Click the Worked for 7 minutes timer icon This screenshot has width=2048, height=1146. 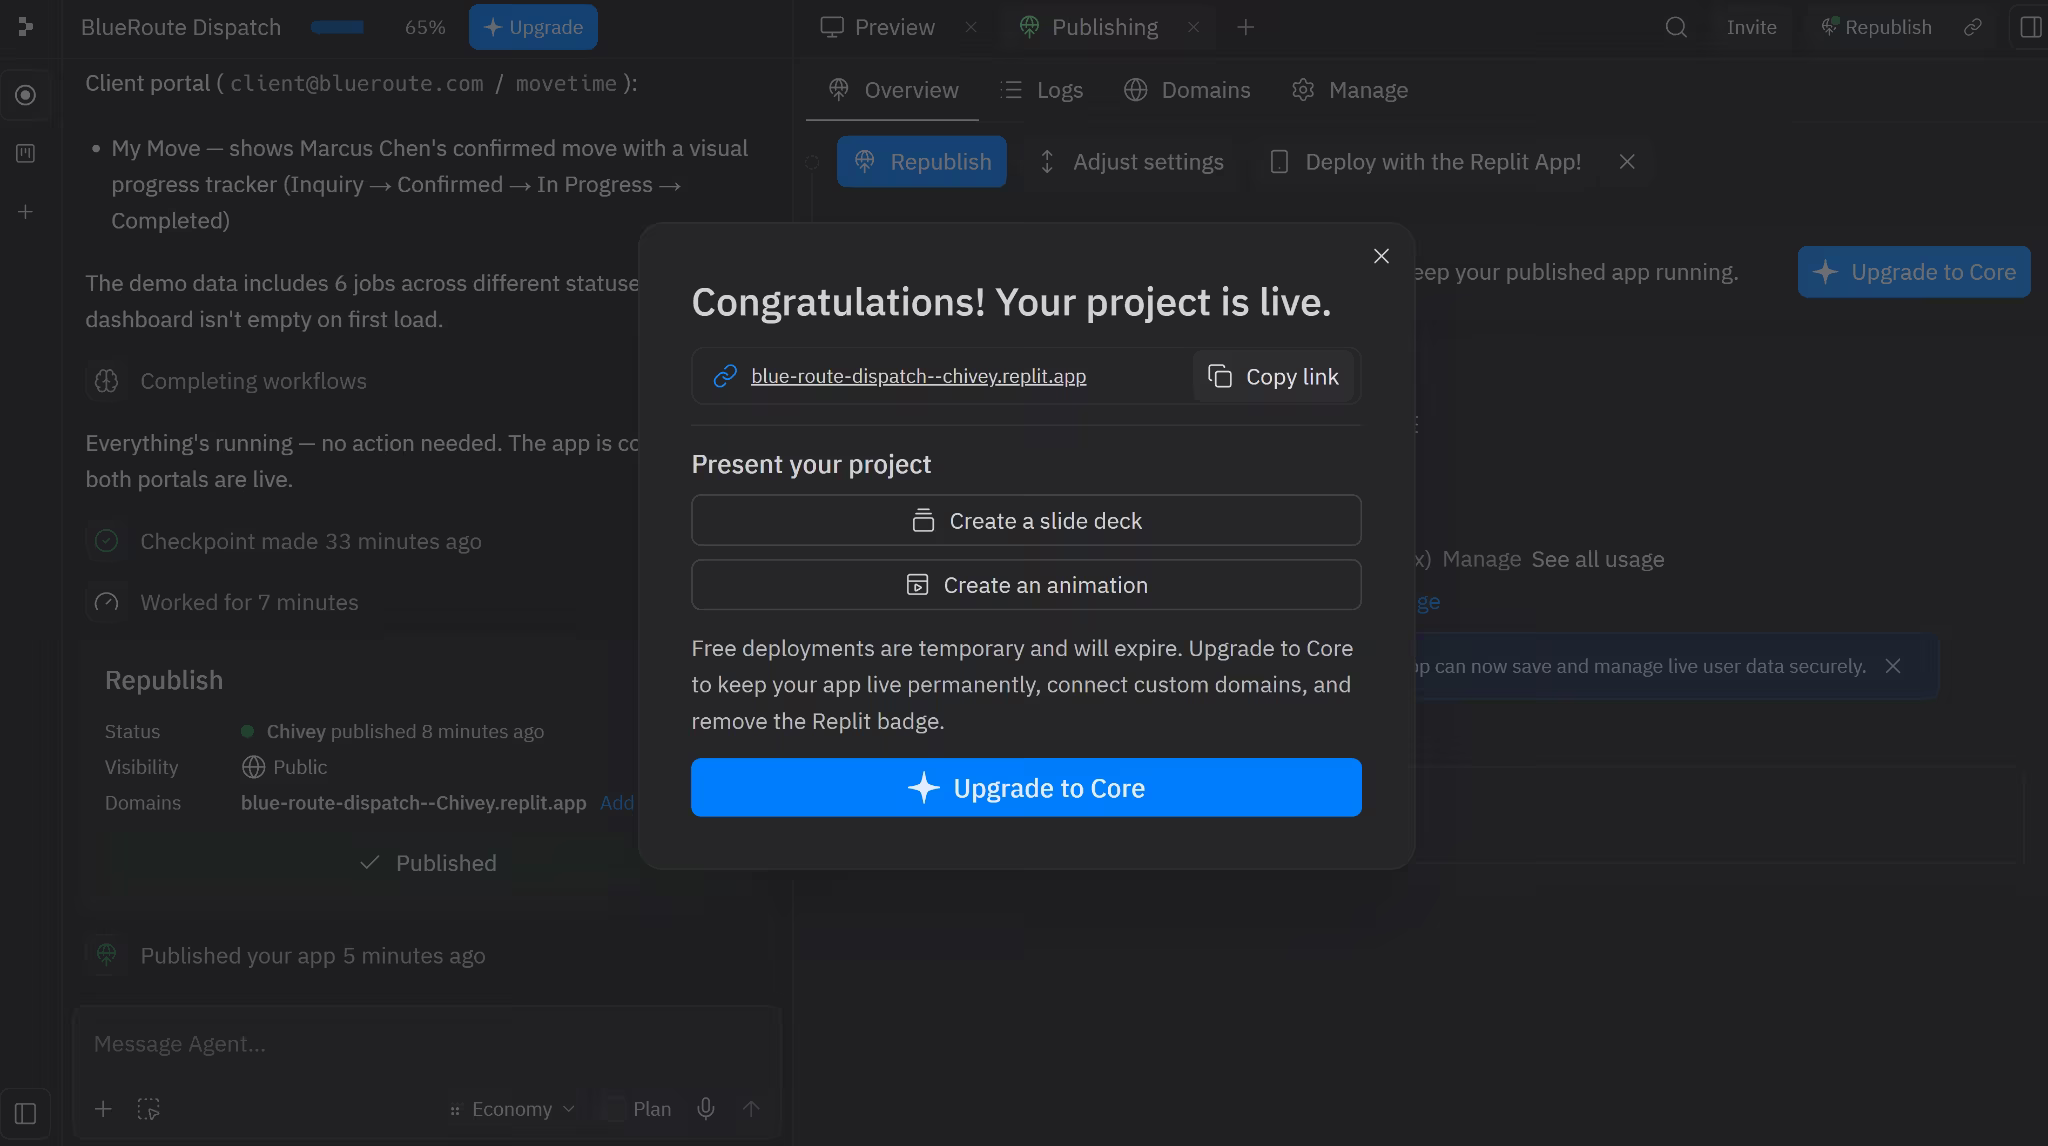pyautogui.click(x=106, y=602)
